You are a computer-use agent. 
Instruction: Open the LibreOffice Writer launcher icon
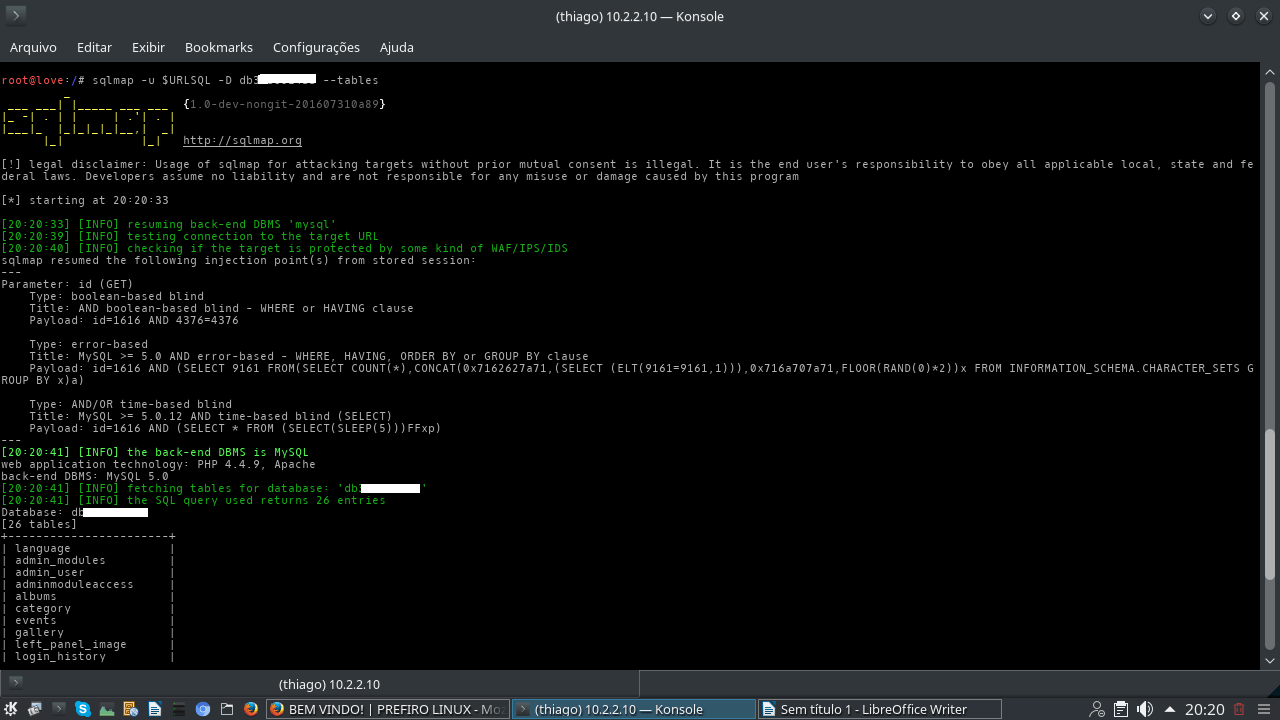155,709
